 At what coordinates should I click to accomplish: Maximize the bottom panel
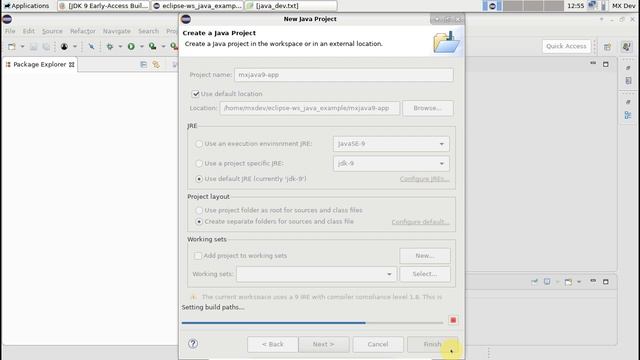tap(606, 282)
